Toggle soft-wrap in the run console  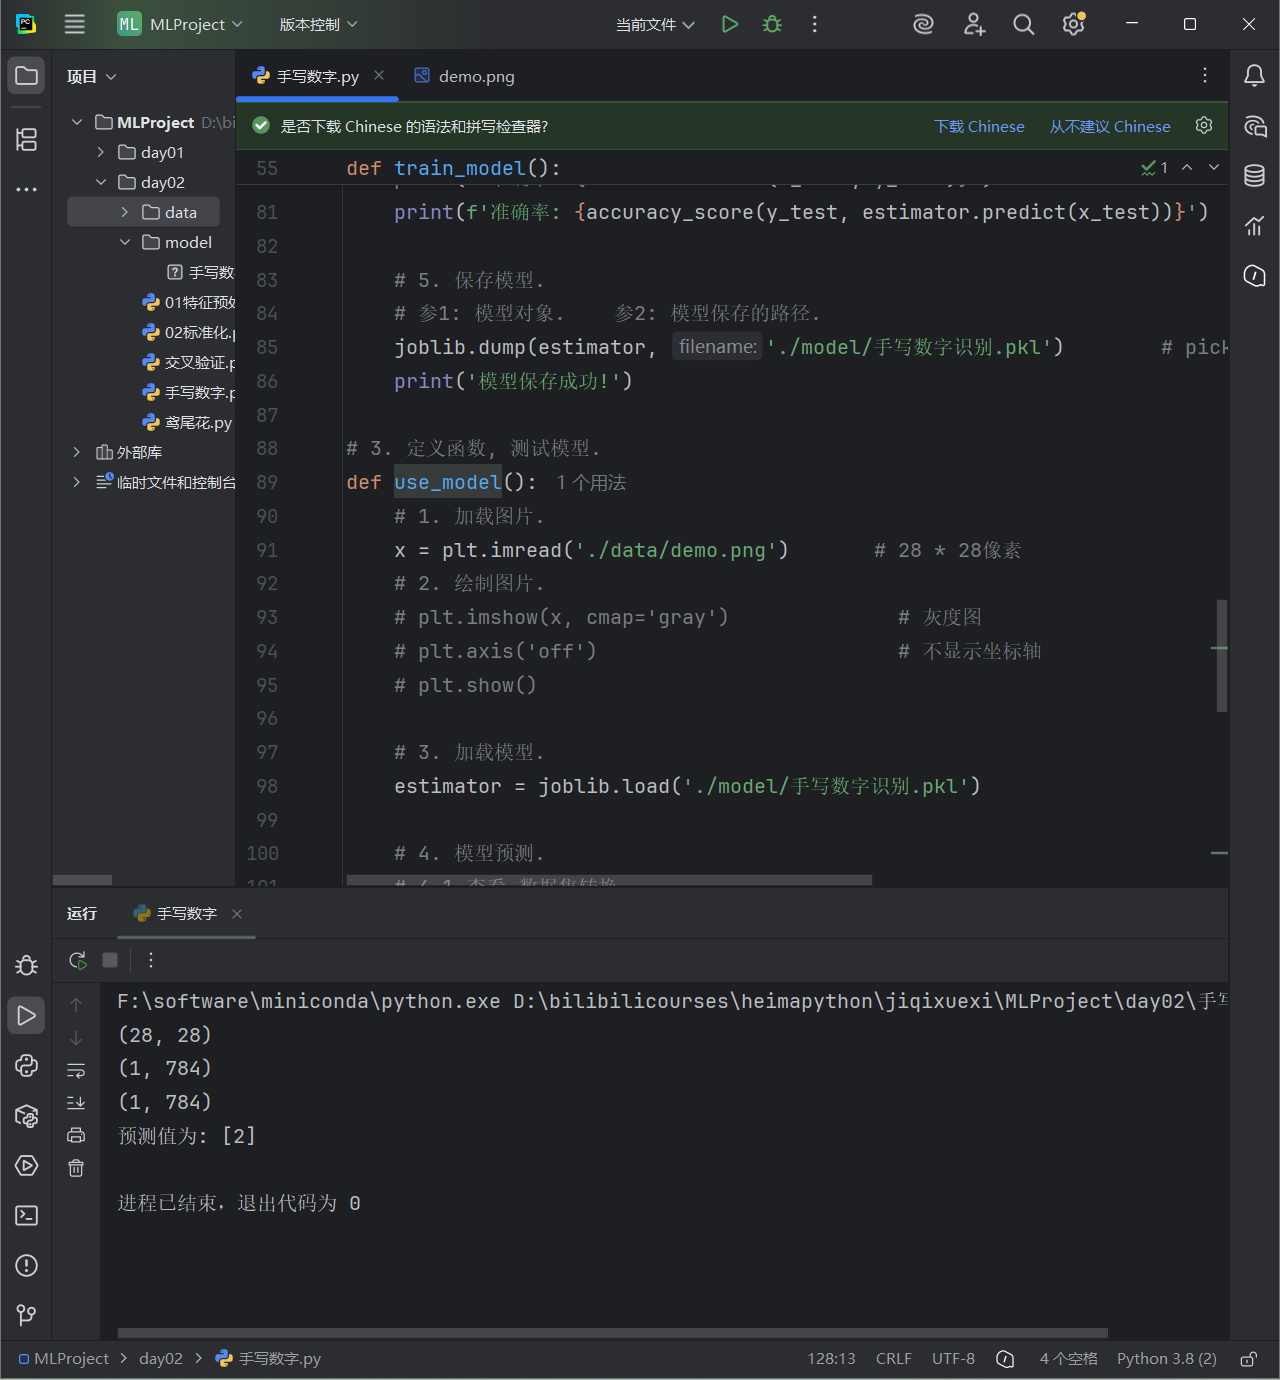[x=76, y=1070]
